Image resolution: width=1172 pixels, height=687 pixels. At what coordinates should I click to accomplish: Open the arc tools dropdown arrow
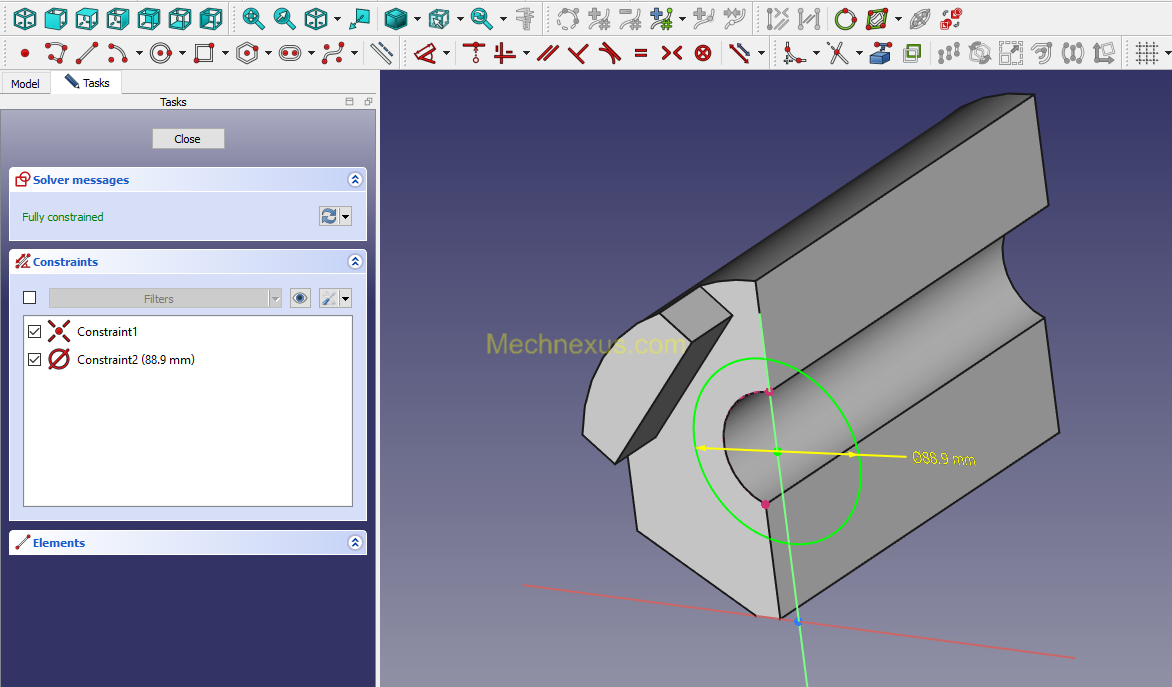139,53
